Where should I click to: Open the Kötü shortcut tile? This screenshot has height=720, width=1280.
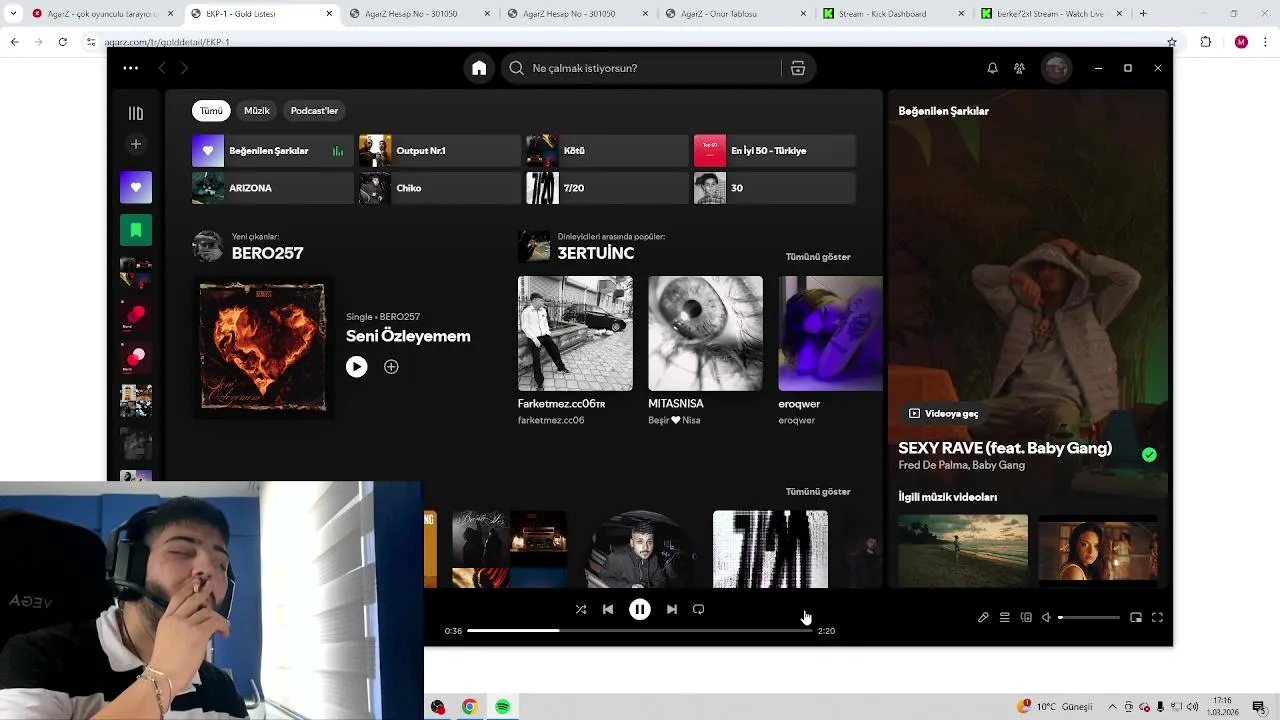pos(607,151)
